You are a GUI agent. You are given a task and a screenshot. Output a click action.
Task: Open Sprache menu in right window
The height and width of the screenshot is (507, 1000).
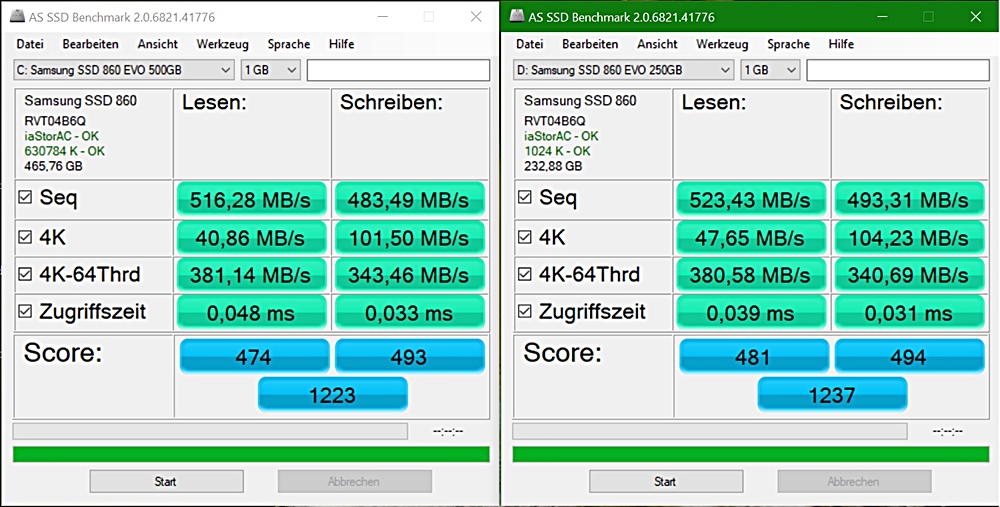point(788,44)
